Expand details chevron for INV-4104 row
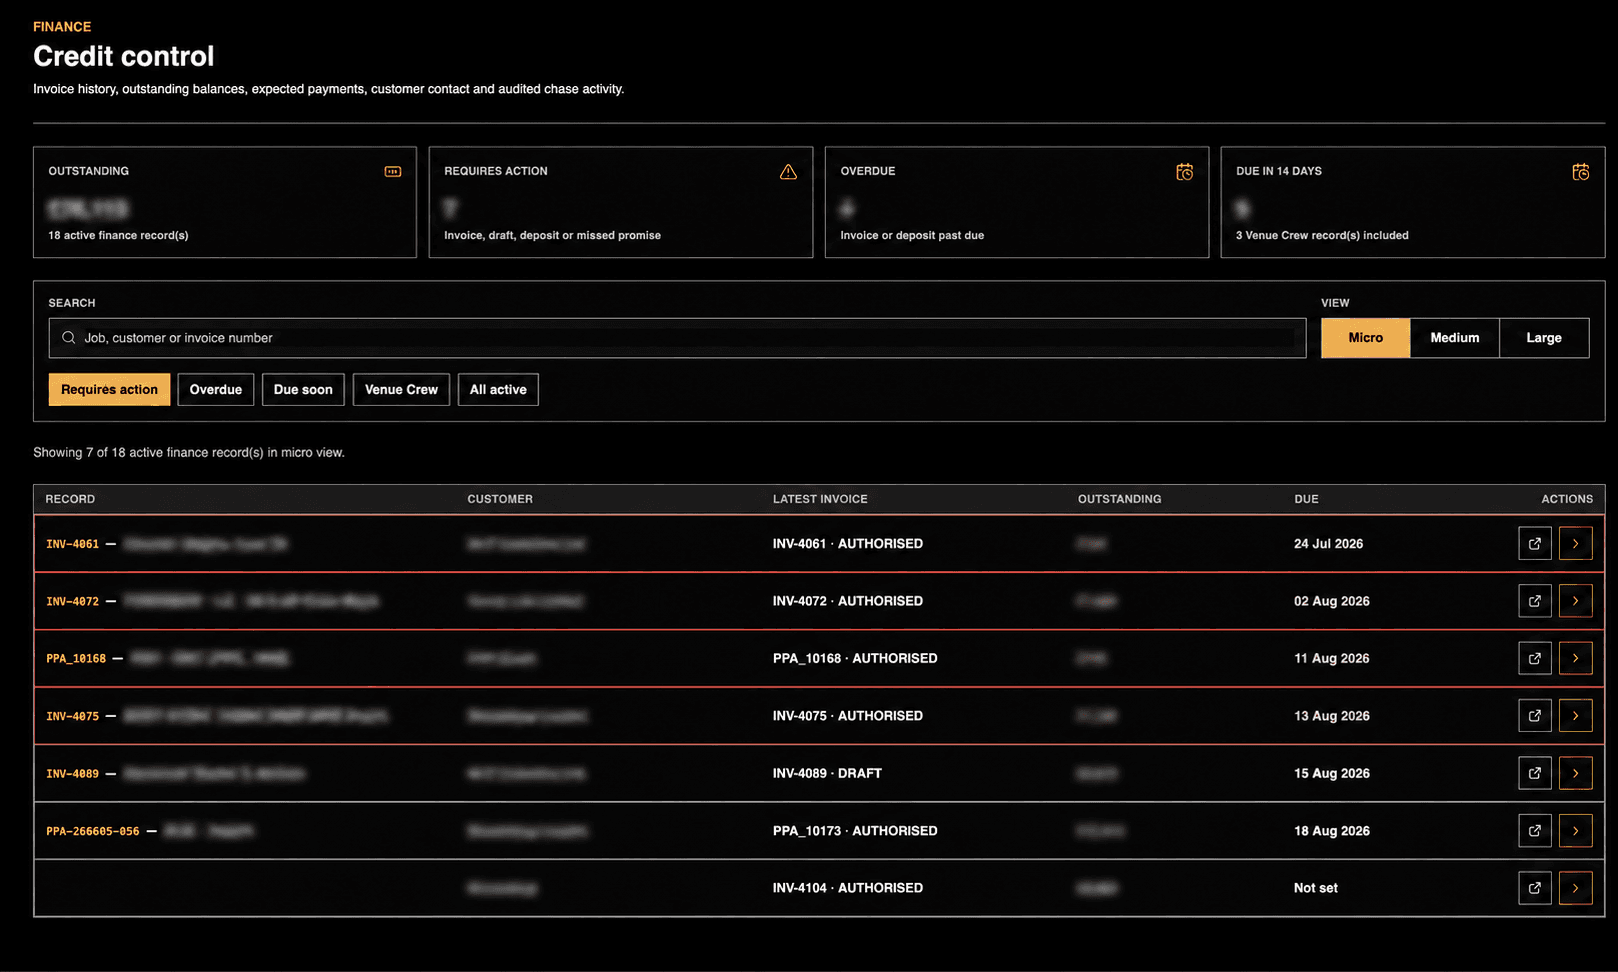 (1576, 888)
